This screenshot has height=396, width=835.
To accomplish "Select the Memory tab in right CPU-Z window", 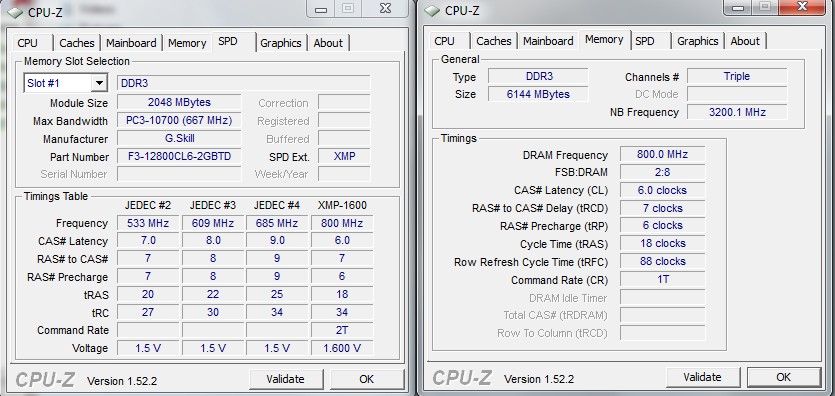I will (x=604, y=39).
